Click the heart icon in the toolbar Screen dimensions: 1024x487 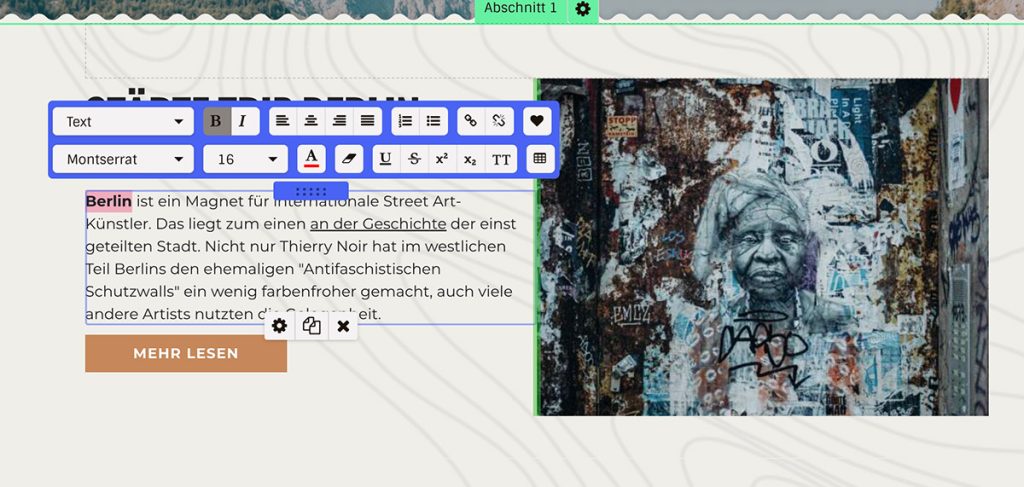tap(537, 121)
